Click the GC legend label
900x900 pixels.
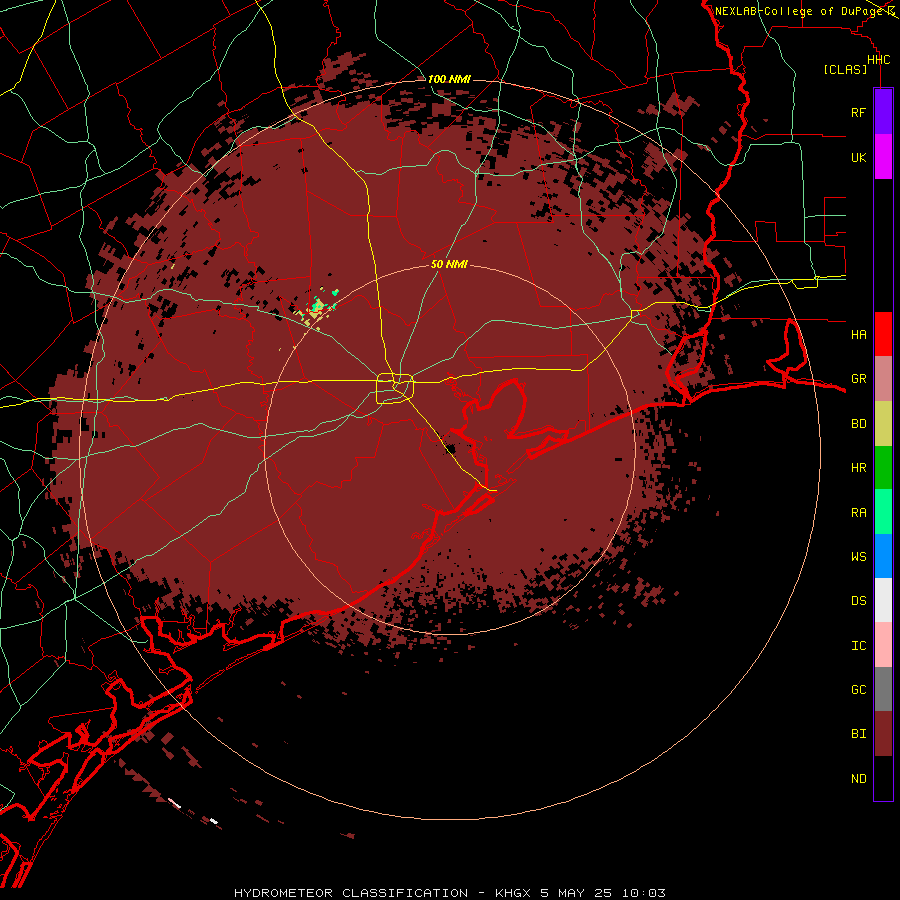click(858, 690)
